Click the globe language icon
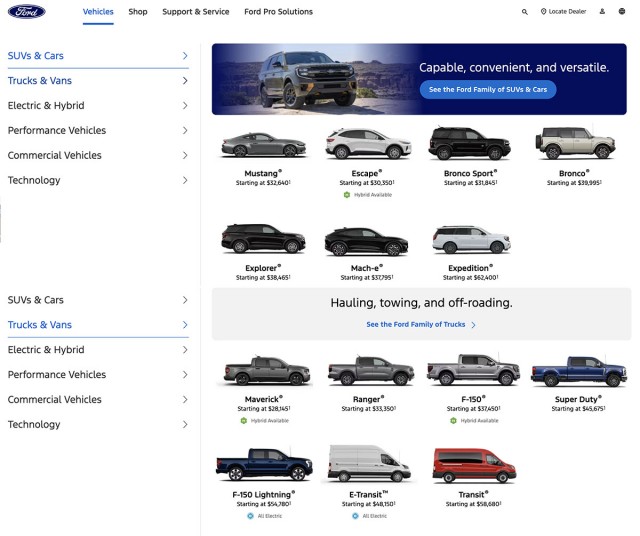 point(622,11)
